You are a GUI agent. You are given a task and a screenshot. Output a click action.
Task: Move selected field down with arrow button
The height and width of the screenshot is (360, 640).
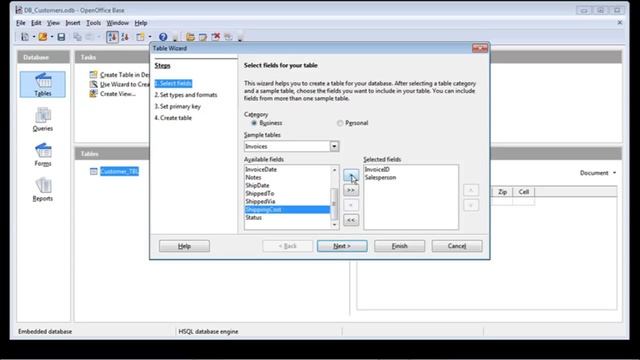pos(471,205)
